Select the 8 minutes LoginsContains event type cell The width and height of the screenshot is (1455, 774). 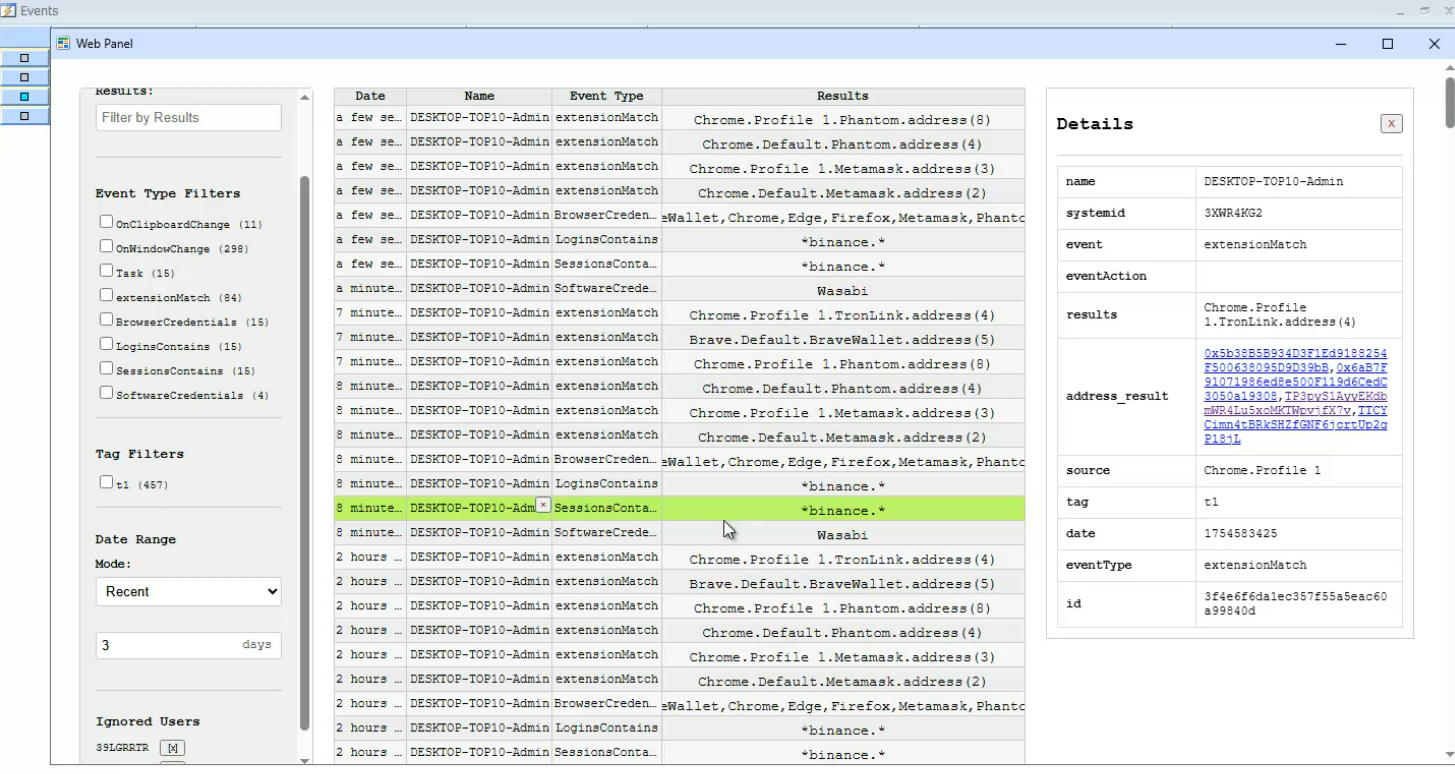(607, 486)
